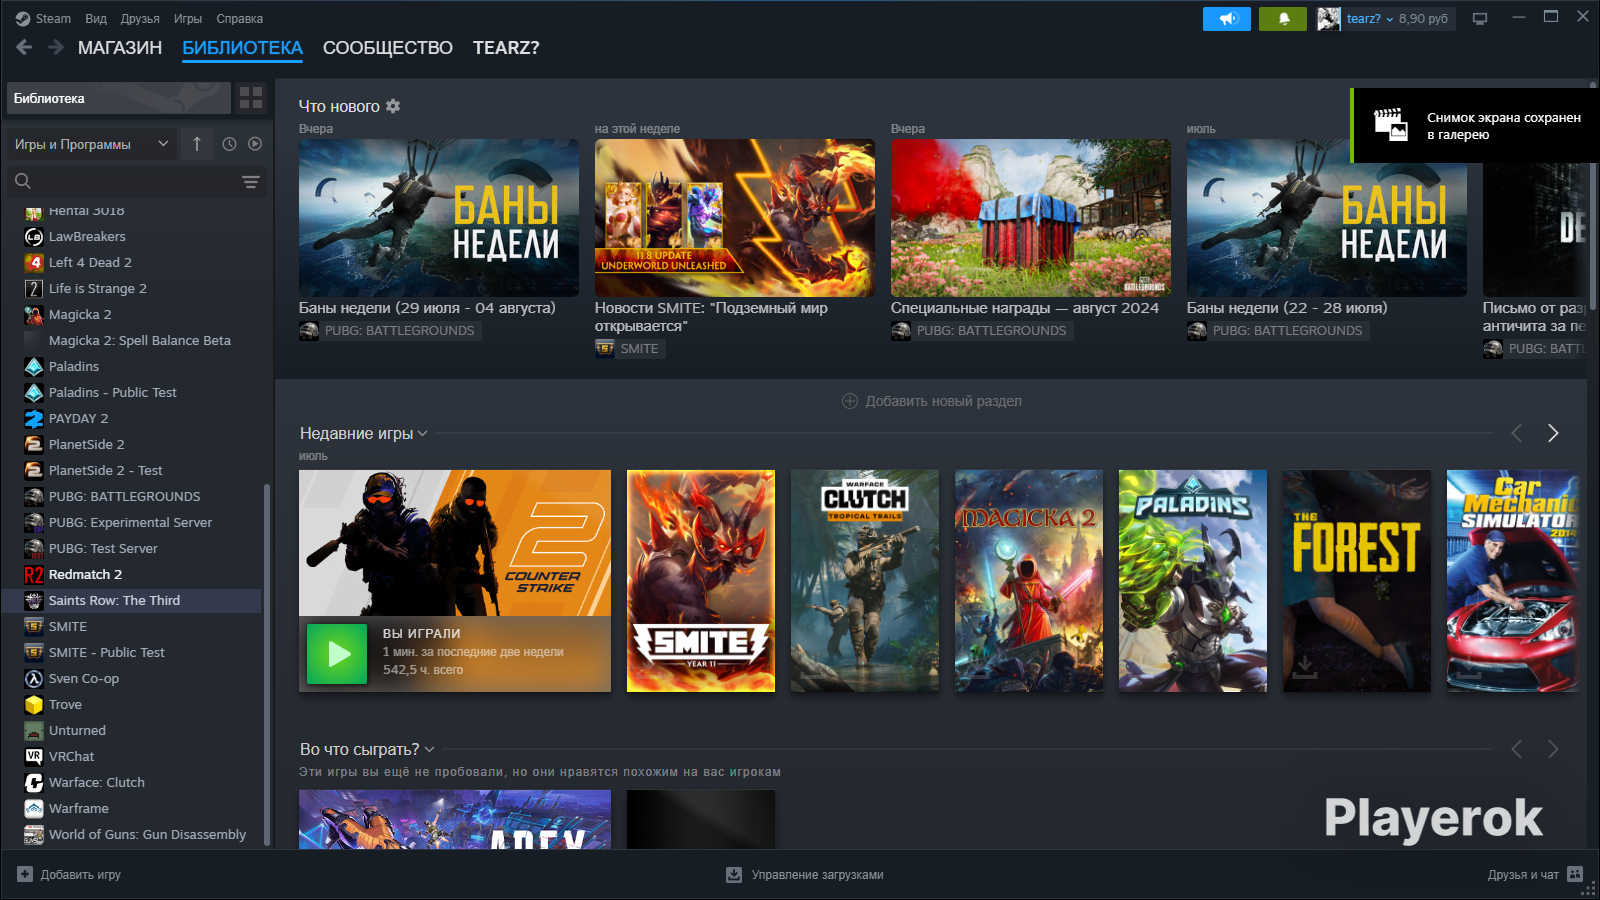Select Saints Row: The Third in list
Image resolution: width=1600 pixels, height=900 pixels.
(132, 601)
